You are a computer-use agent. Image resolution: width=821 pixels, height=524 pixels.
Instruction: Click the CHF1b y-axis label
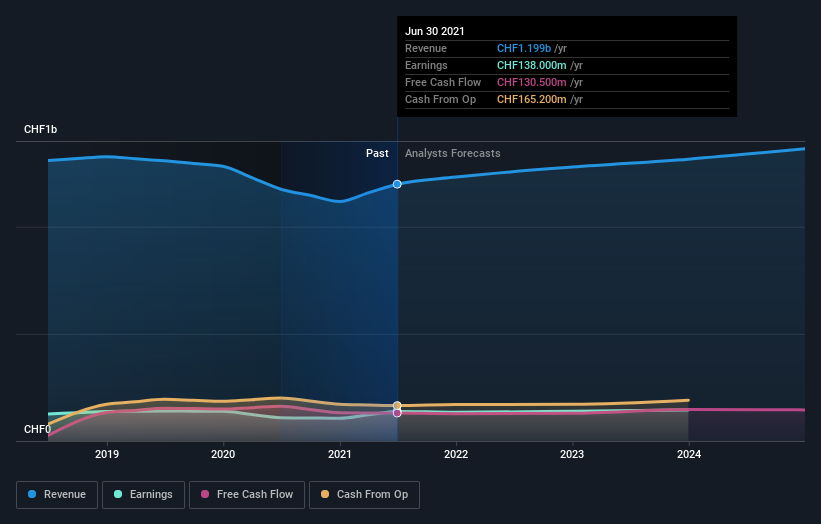40,129
